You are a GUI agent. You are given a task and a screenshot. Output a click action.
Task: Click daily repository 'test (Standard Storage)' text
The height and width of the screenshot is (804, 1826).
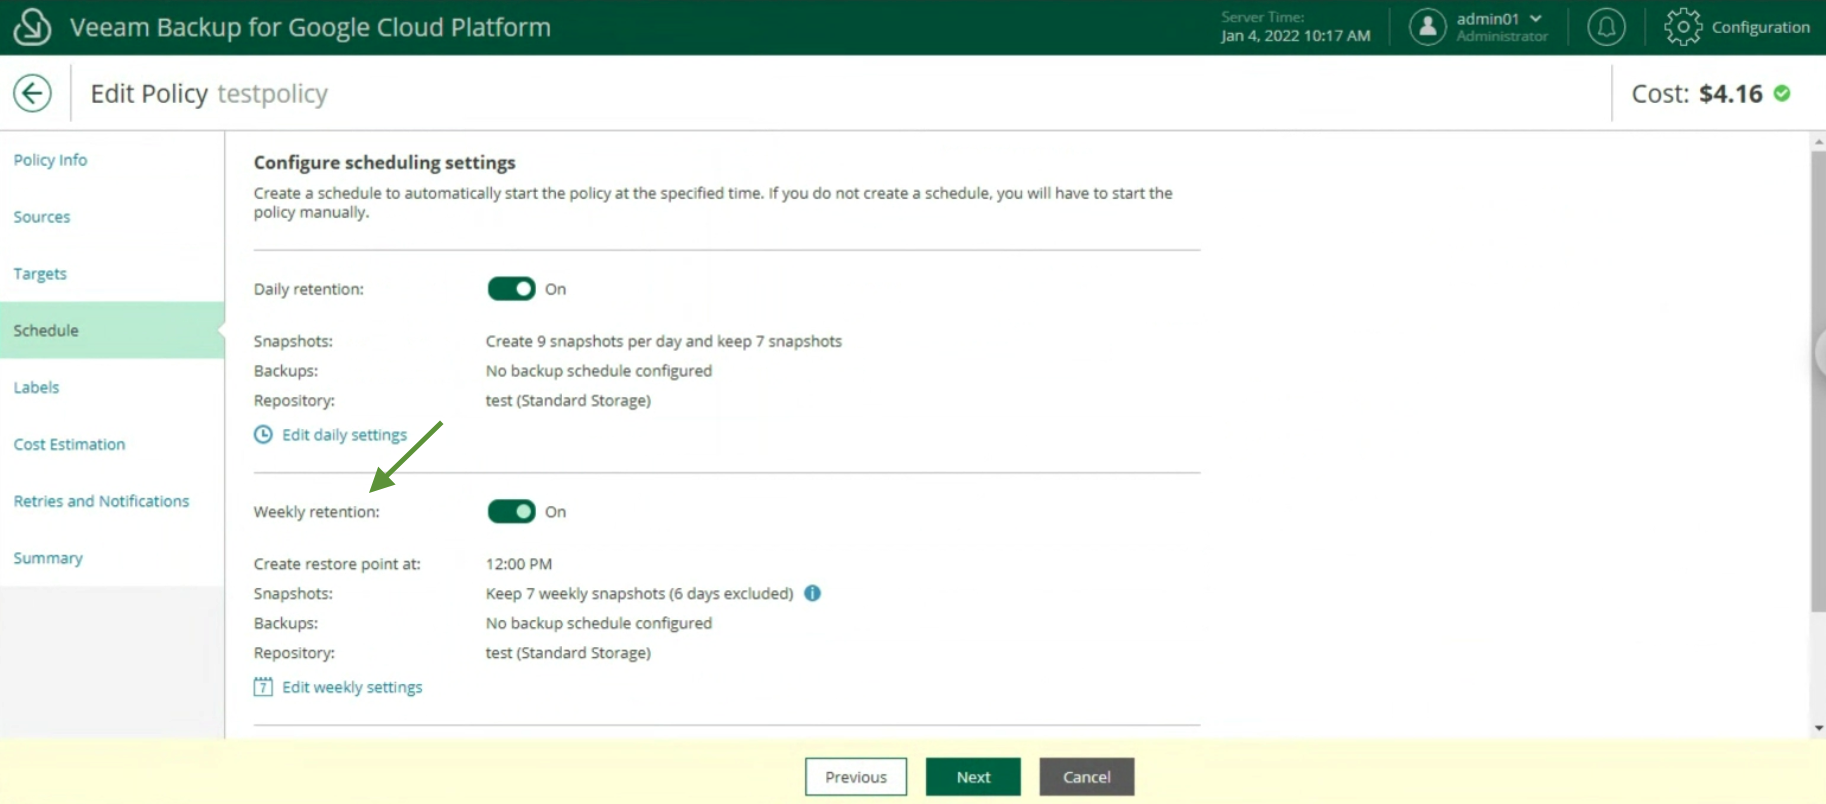568,400
